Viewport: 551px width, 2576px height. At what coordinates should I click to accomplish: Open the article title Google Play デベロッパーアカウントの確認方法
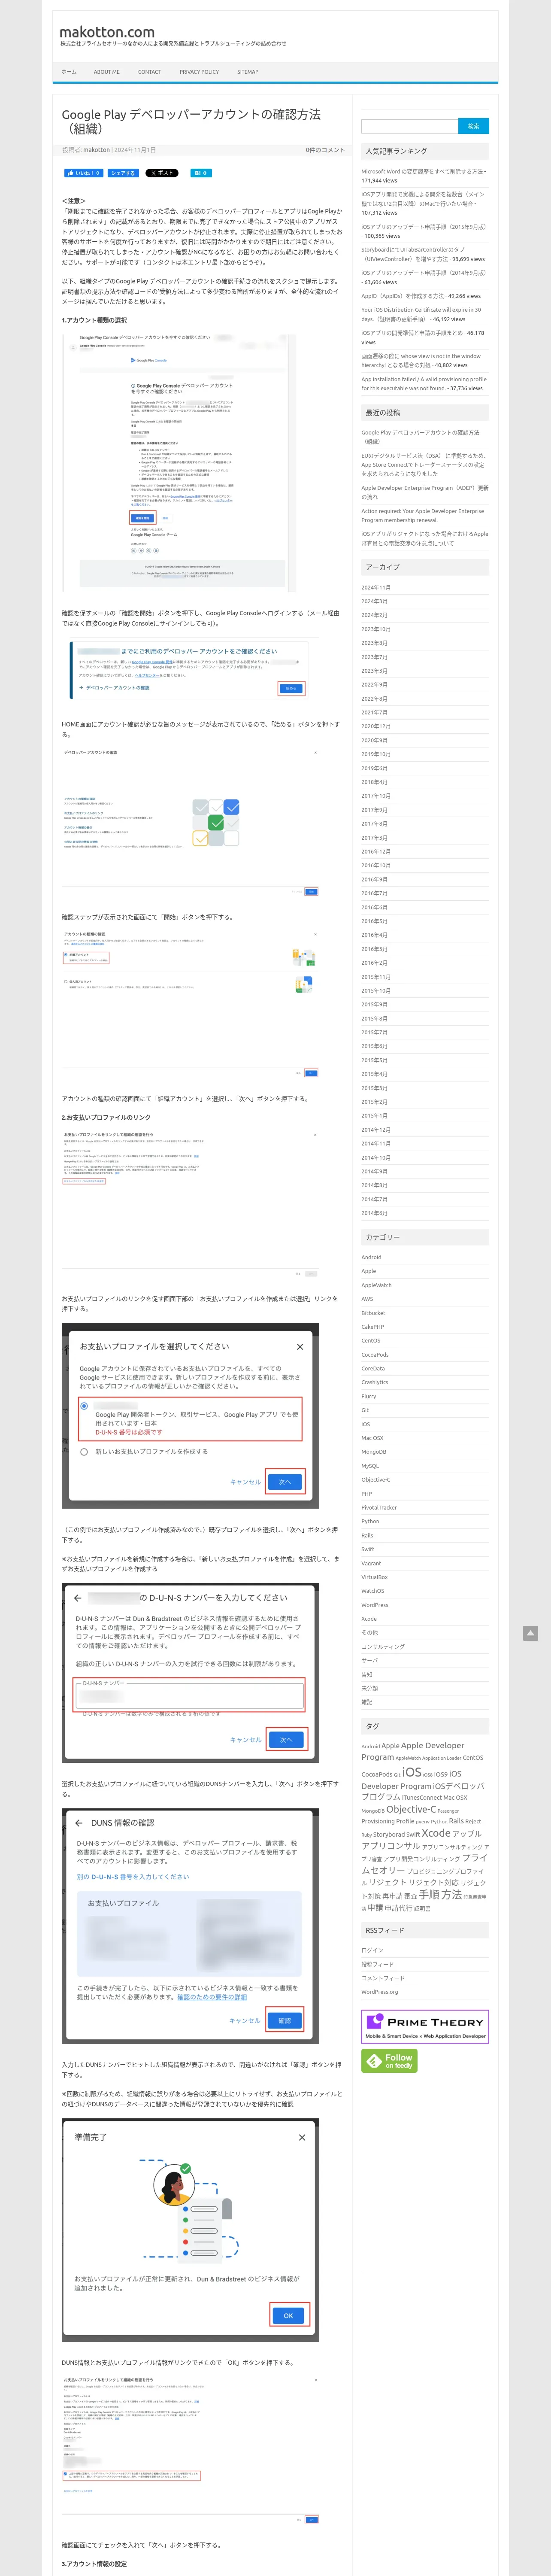point(191,121)
